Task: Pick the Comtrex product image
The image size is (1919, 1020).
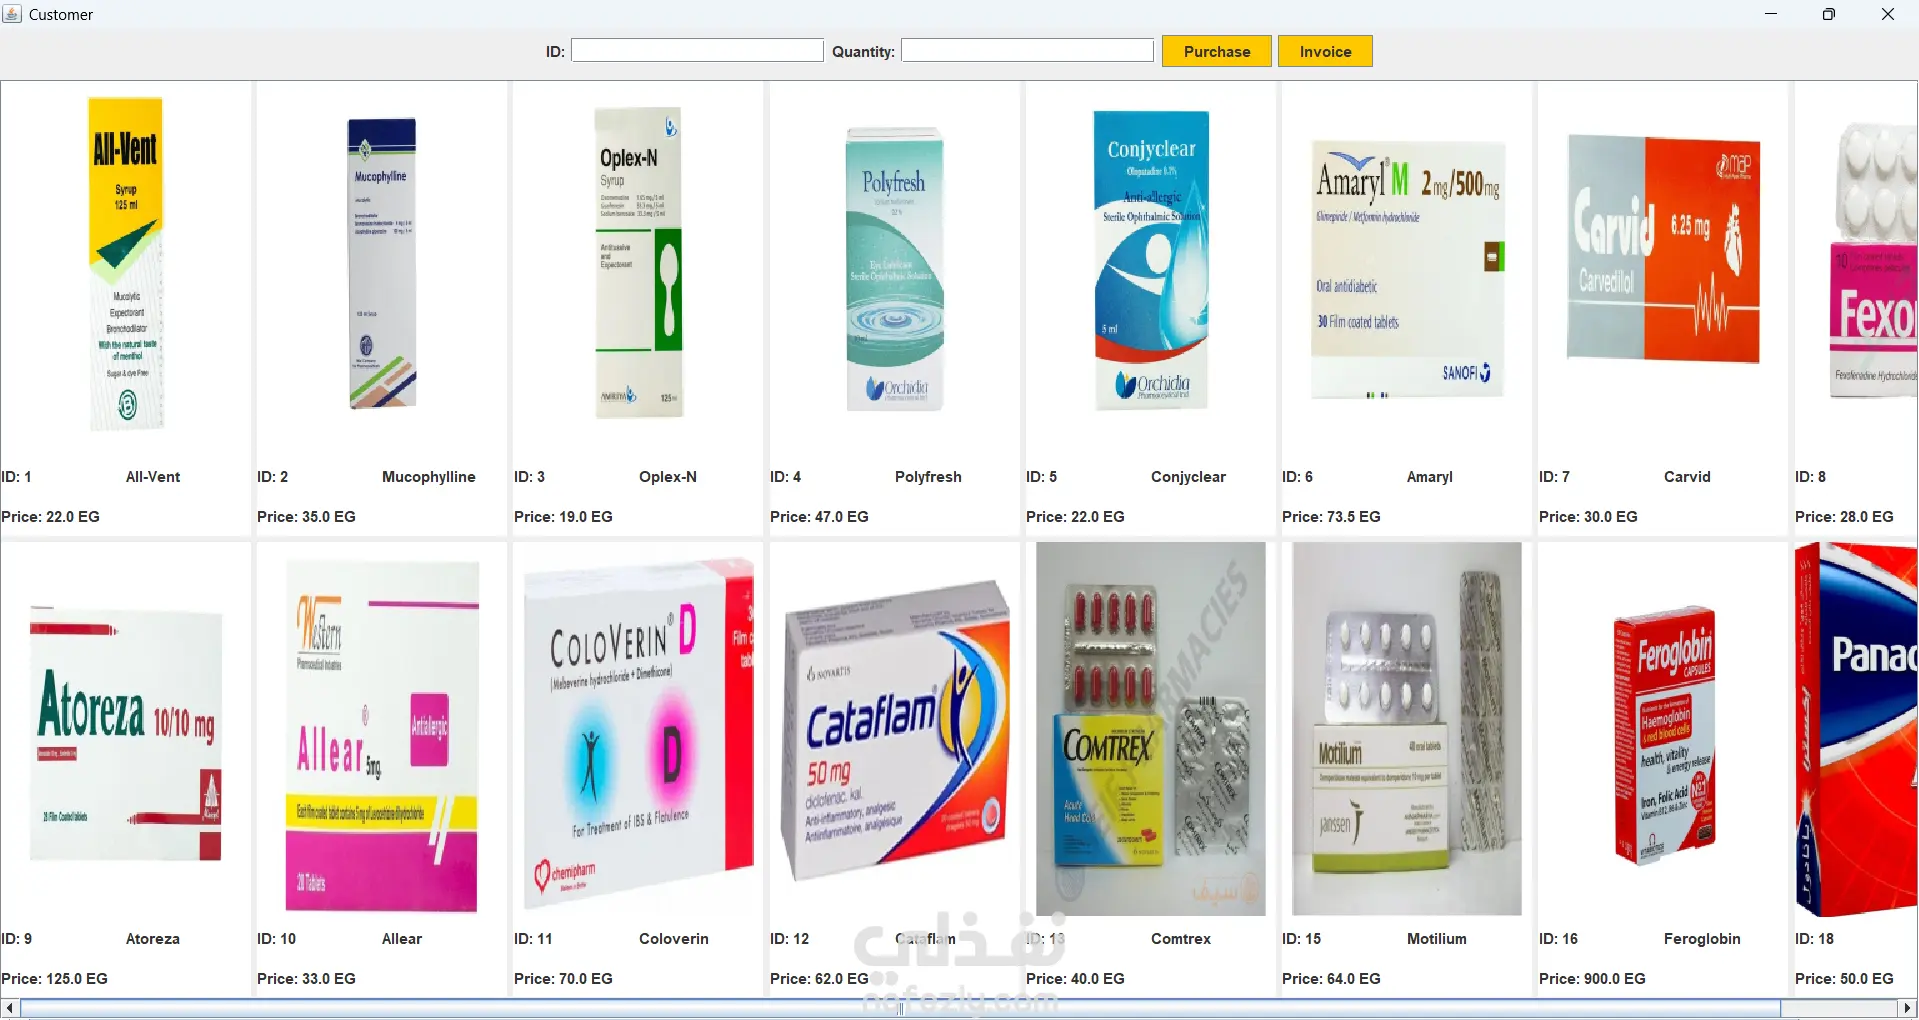Action: [1151, 729]
